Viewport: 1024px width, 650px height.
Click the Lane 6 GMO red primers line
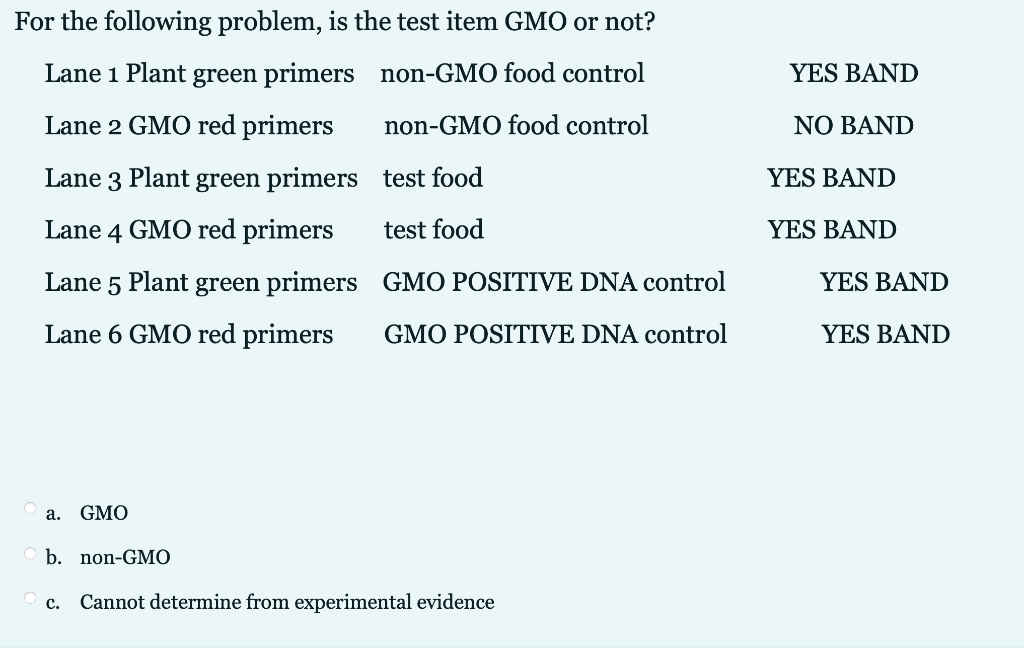[x=188, y=334]
